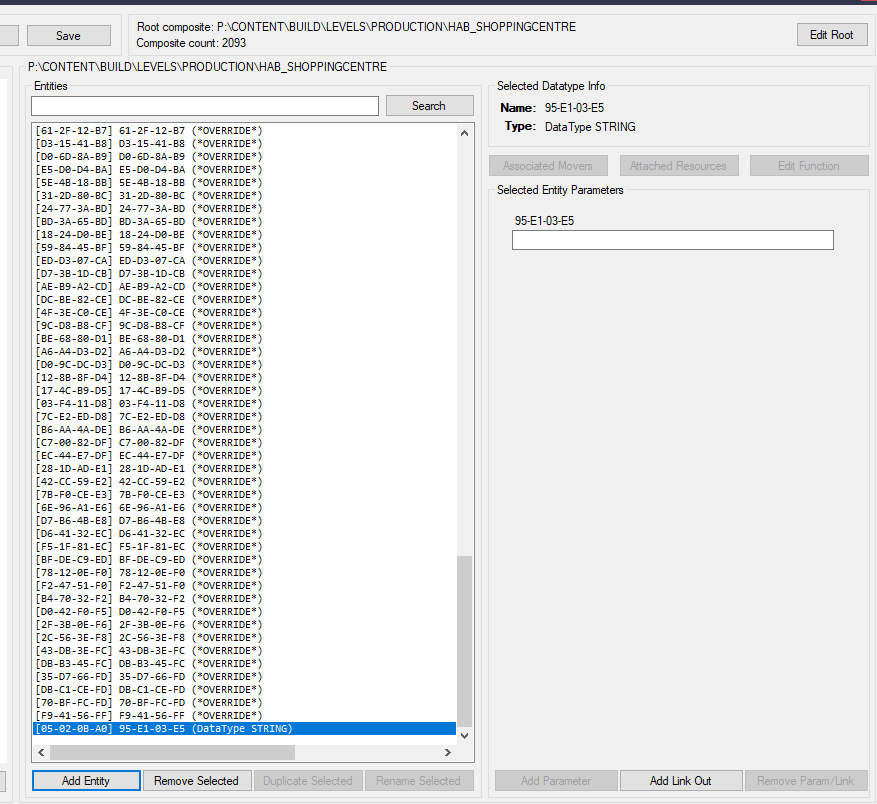Click Remove Param/Link
This screenshot has width=877, height=804.
(x=805, y=780)
